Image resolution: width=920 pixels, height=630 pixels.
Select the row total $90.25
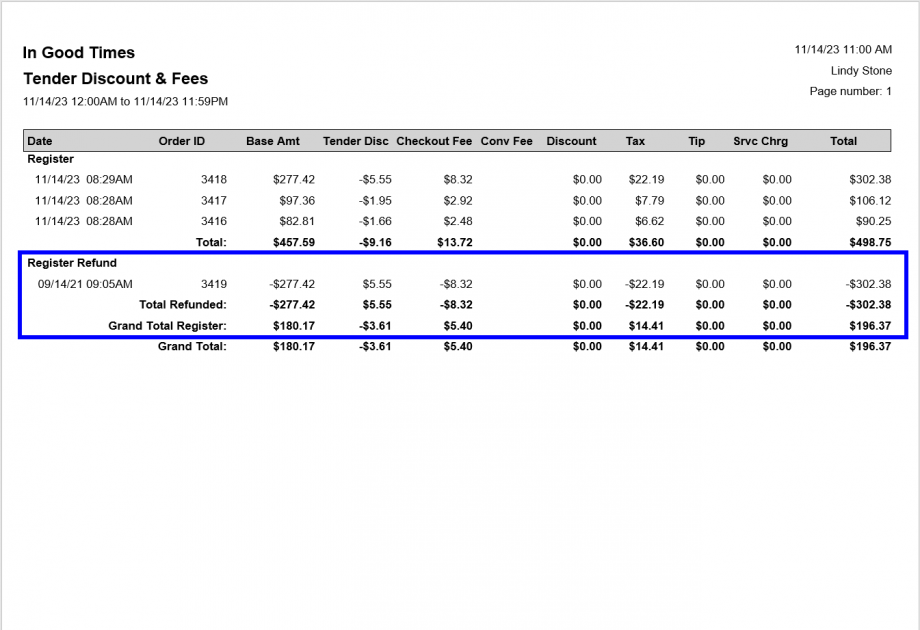click(x=874, y=221)
